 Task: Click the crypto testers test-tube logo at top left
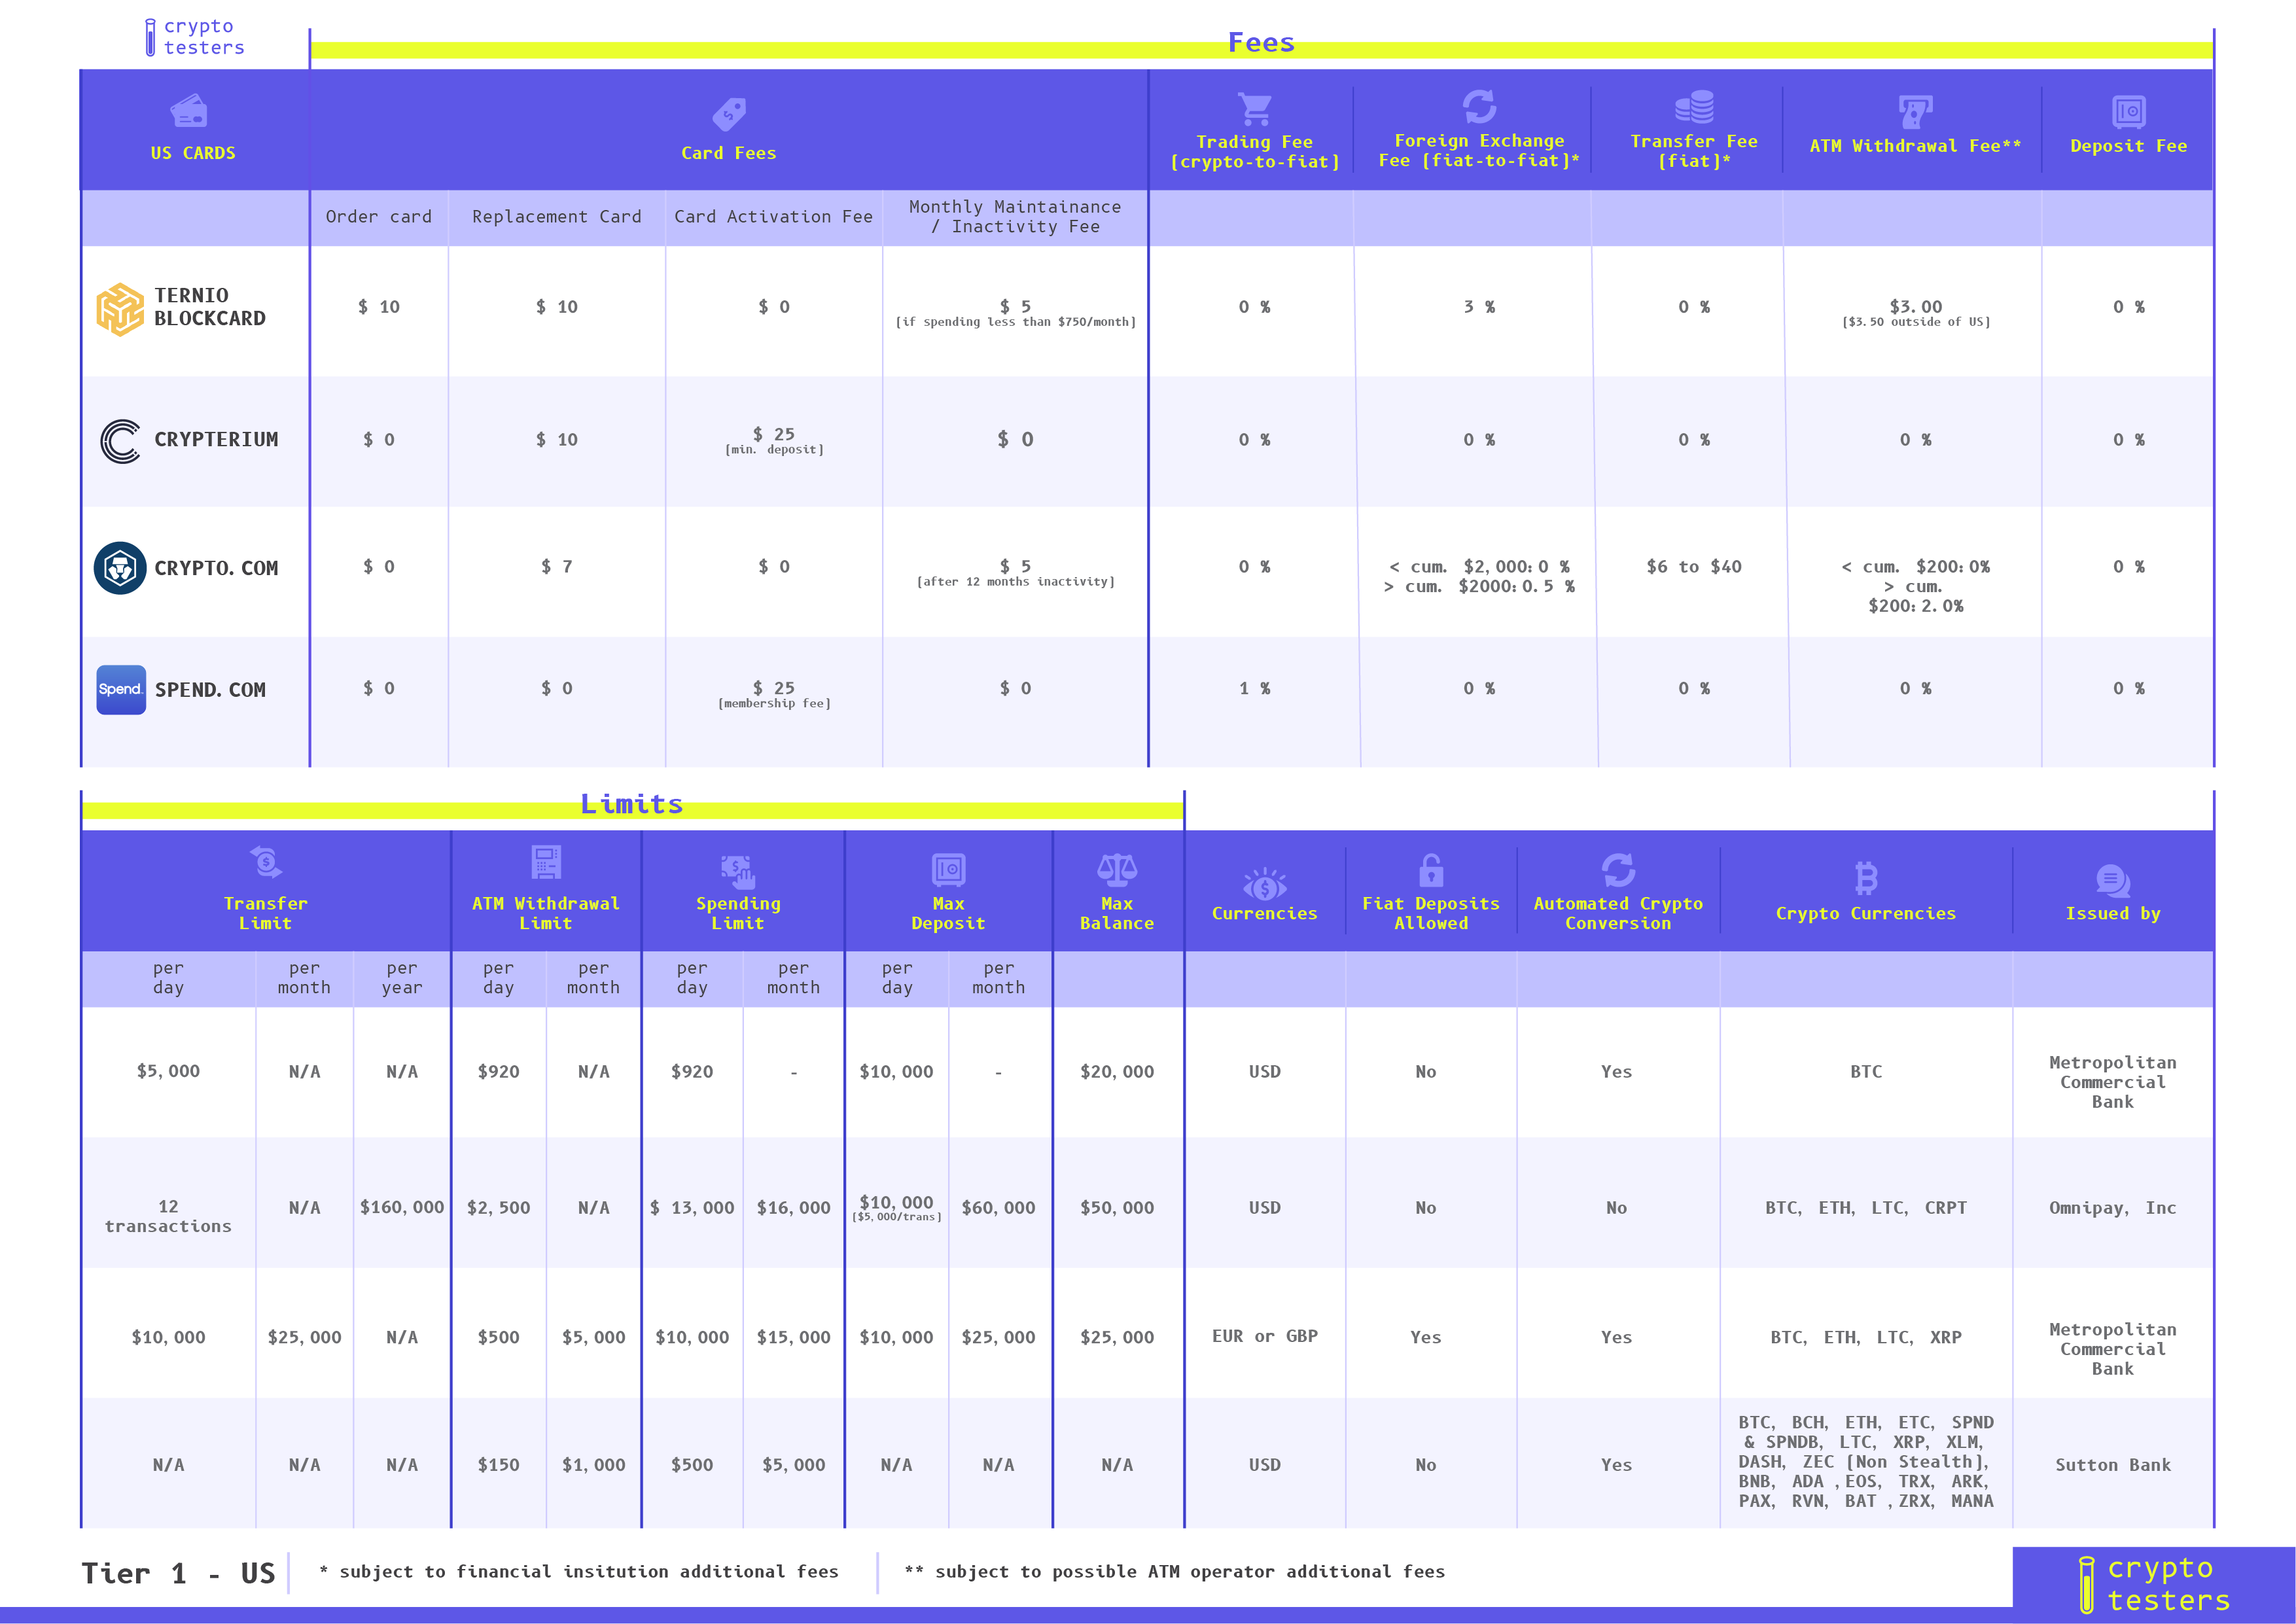(x=194, y=37)
